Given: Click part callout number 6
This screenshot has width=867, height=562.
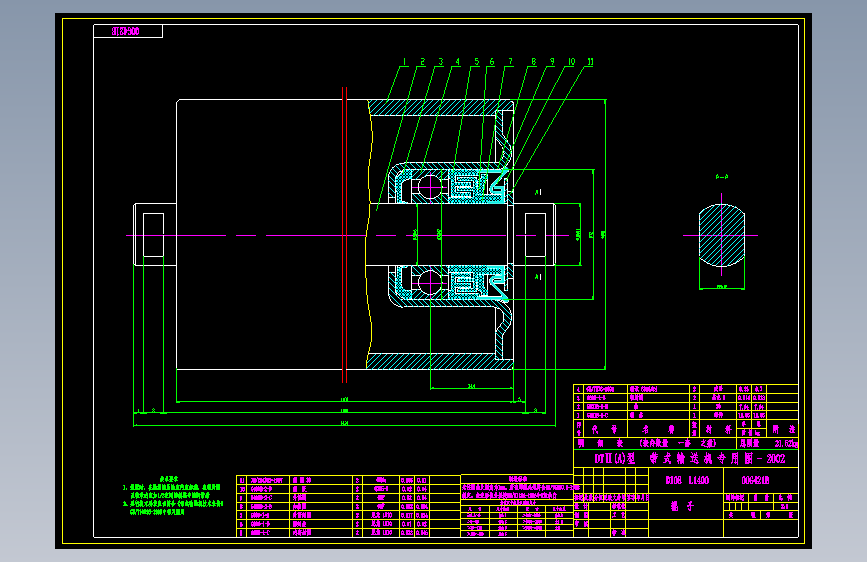Looking at the screenshot, I should pos(492,62).
